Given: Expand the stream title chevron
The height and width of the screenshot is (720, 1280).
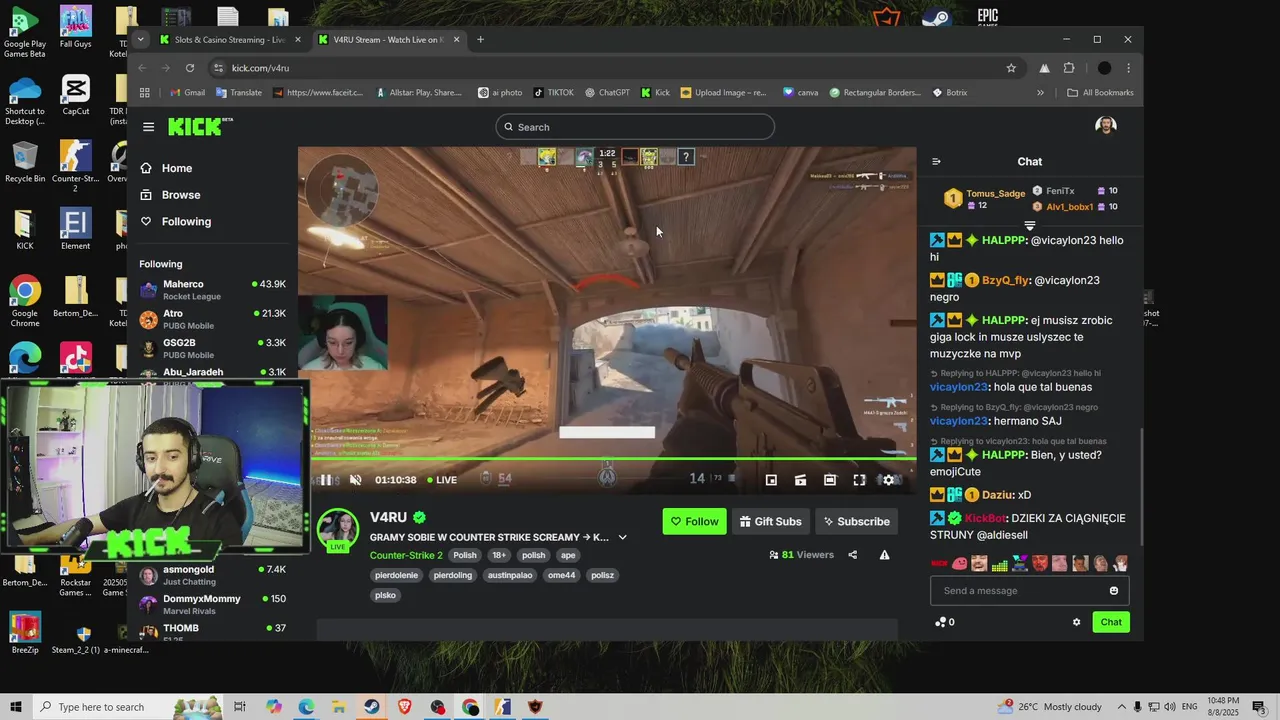Looking at the screenshot, I should point(622,537).
